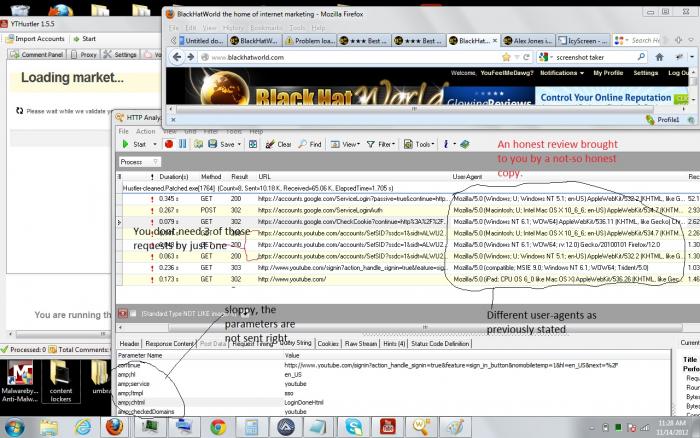This screenshot has width=700, height=438.
Task: Click the search magnifier in Firefox search box
Action: point(641,57)
